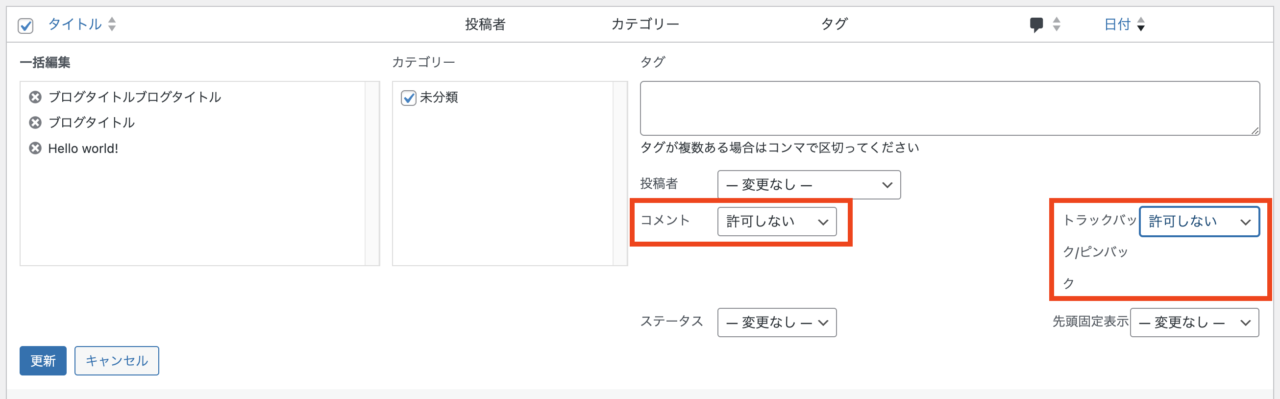Click sort arrows next to comment icon

pyautogui.click(x=1056, y=25)
